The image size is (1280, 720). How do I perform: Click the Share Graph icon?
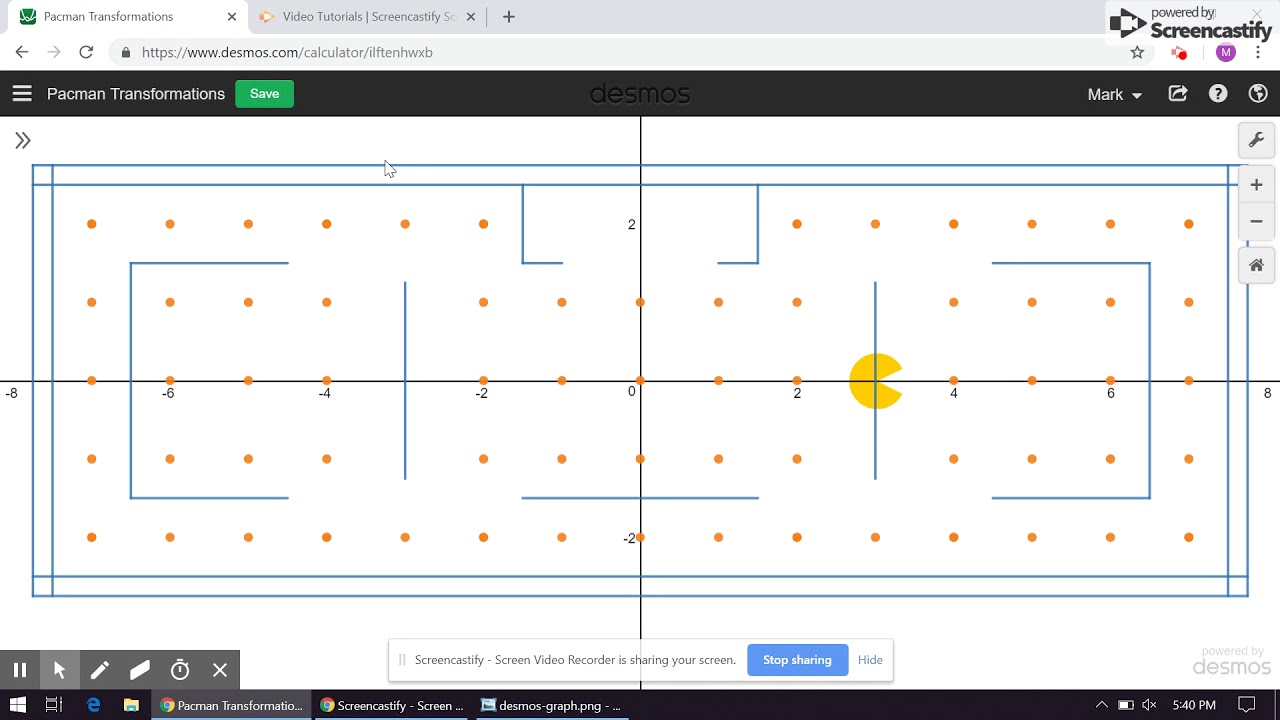(x=1178, y=94)
